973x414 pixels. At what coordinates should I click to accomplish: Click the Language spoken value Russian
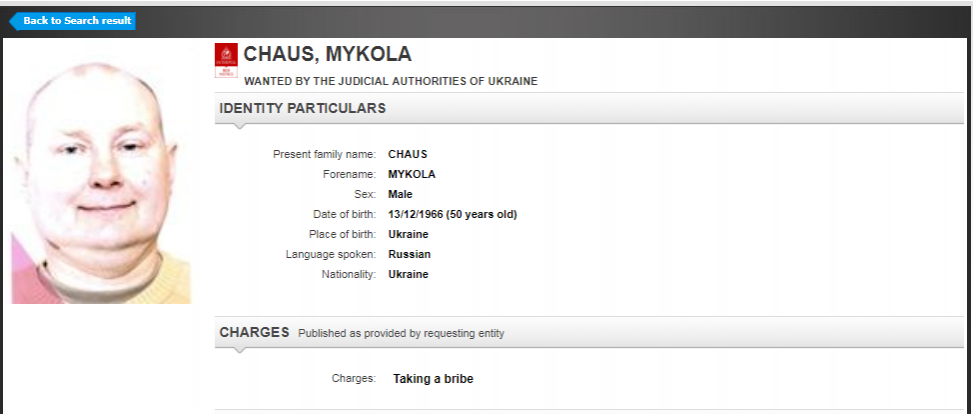click(x=409, y=254)
